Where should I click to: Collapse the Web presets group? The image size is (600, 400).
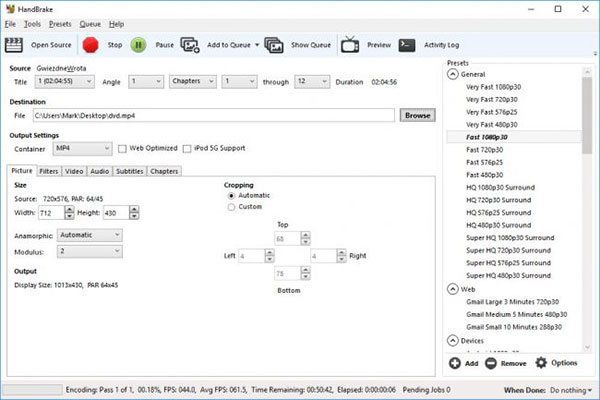coord(453,289)
